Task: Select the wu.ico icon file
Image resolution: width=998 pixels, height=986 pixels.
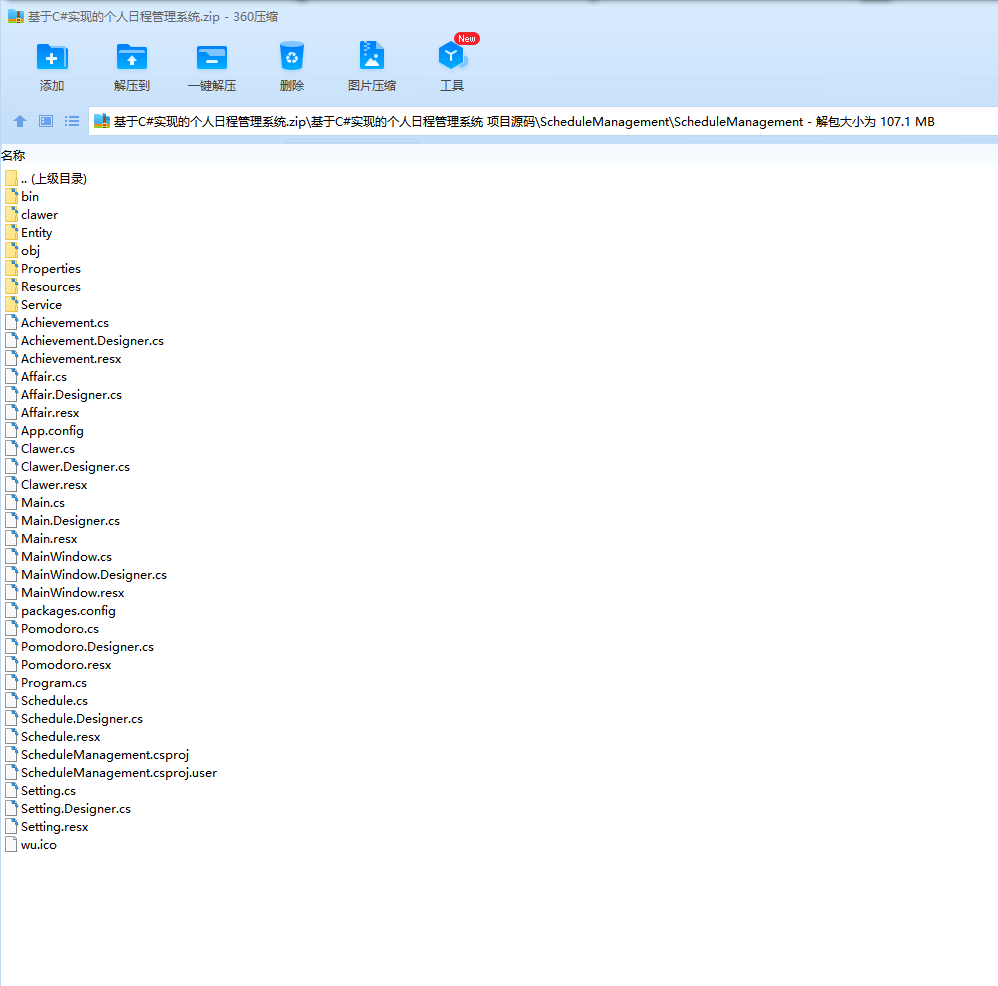Action: (x=31, y=845)
